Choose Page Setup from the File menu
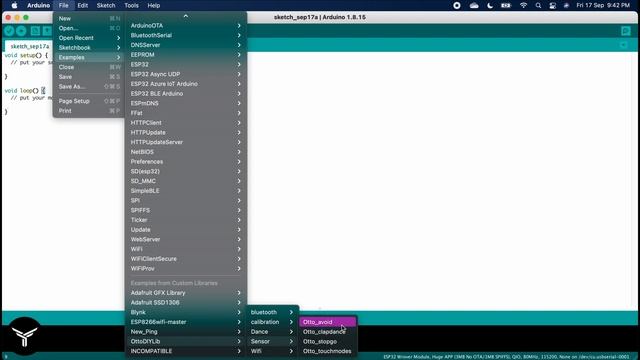 coord(88,101)
